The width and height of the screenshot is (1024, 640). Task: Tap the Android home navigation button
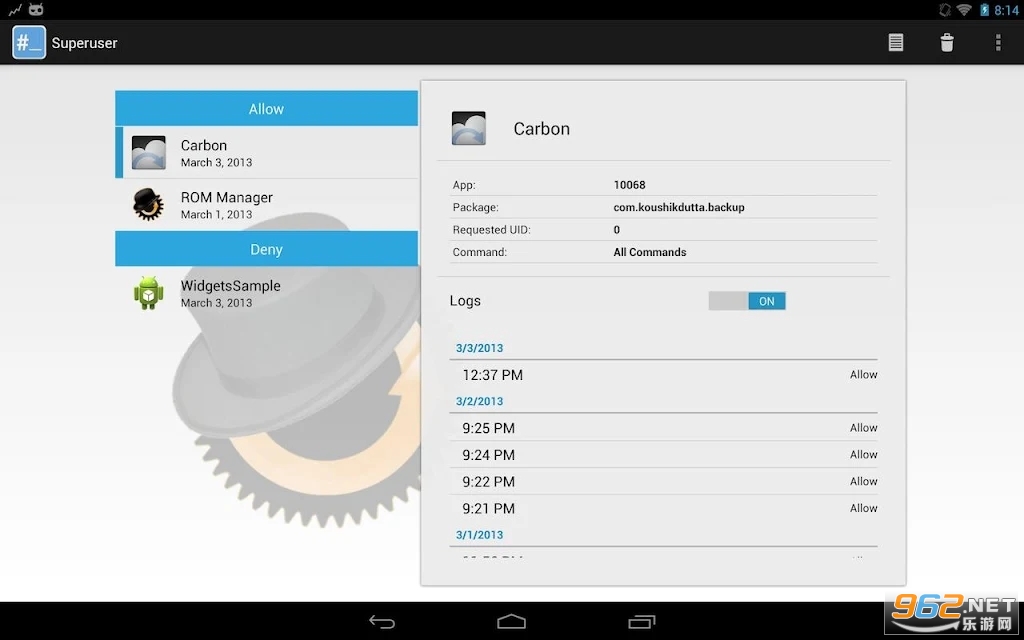coord(511,621)
